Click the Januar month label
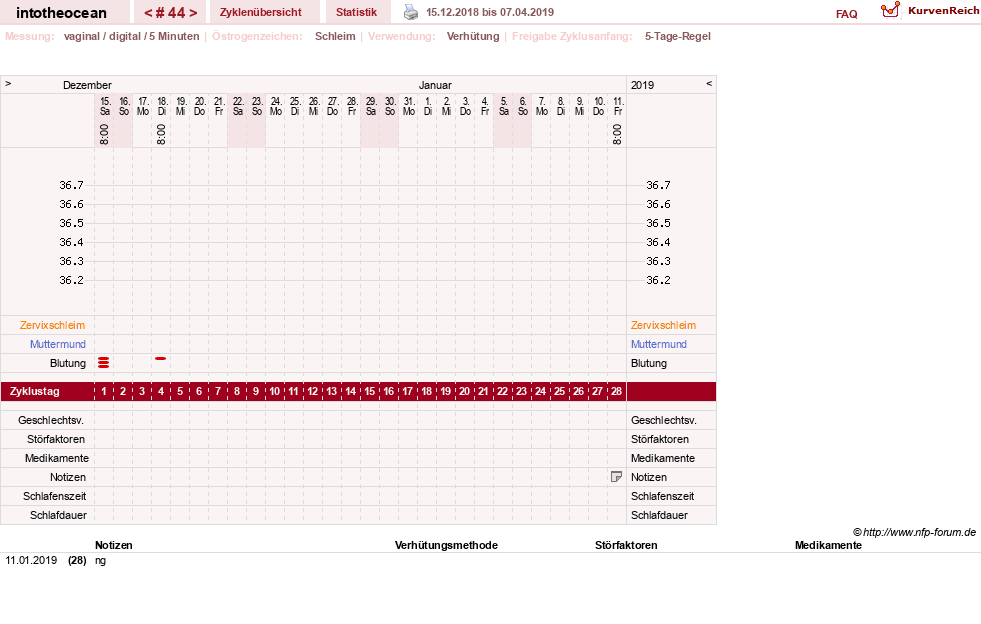Screen dimensions: 981x624 (435, 85)
